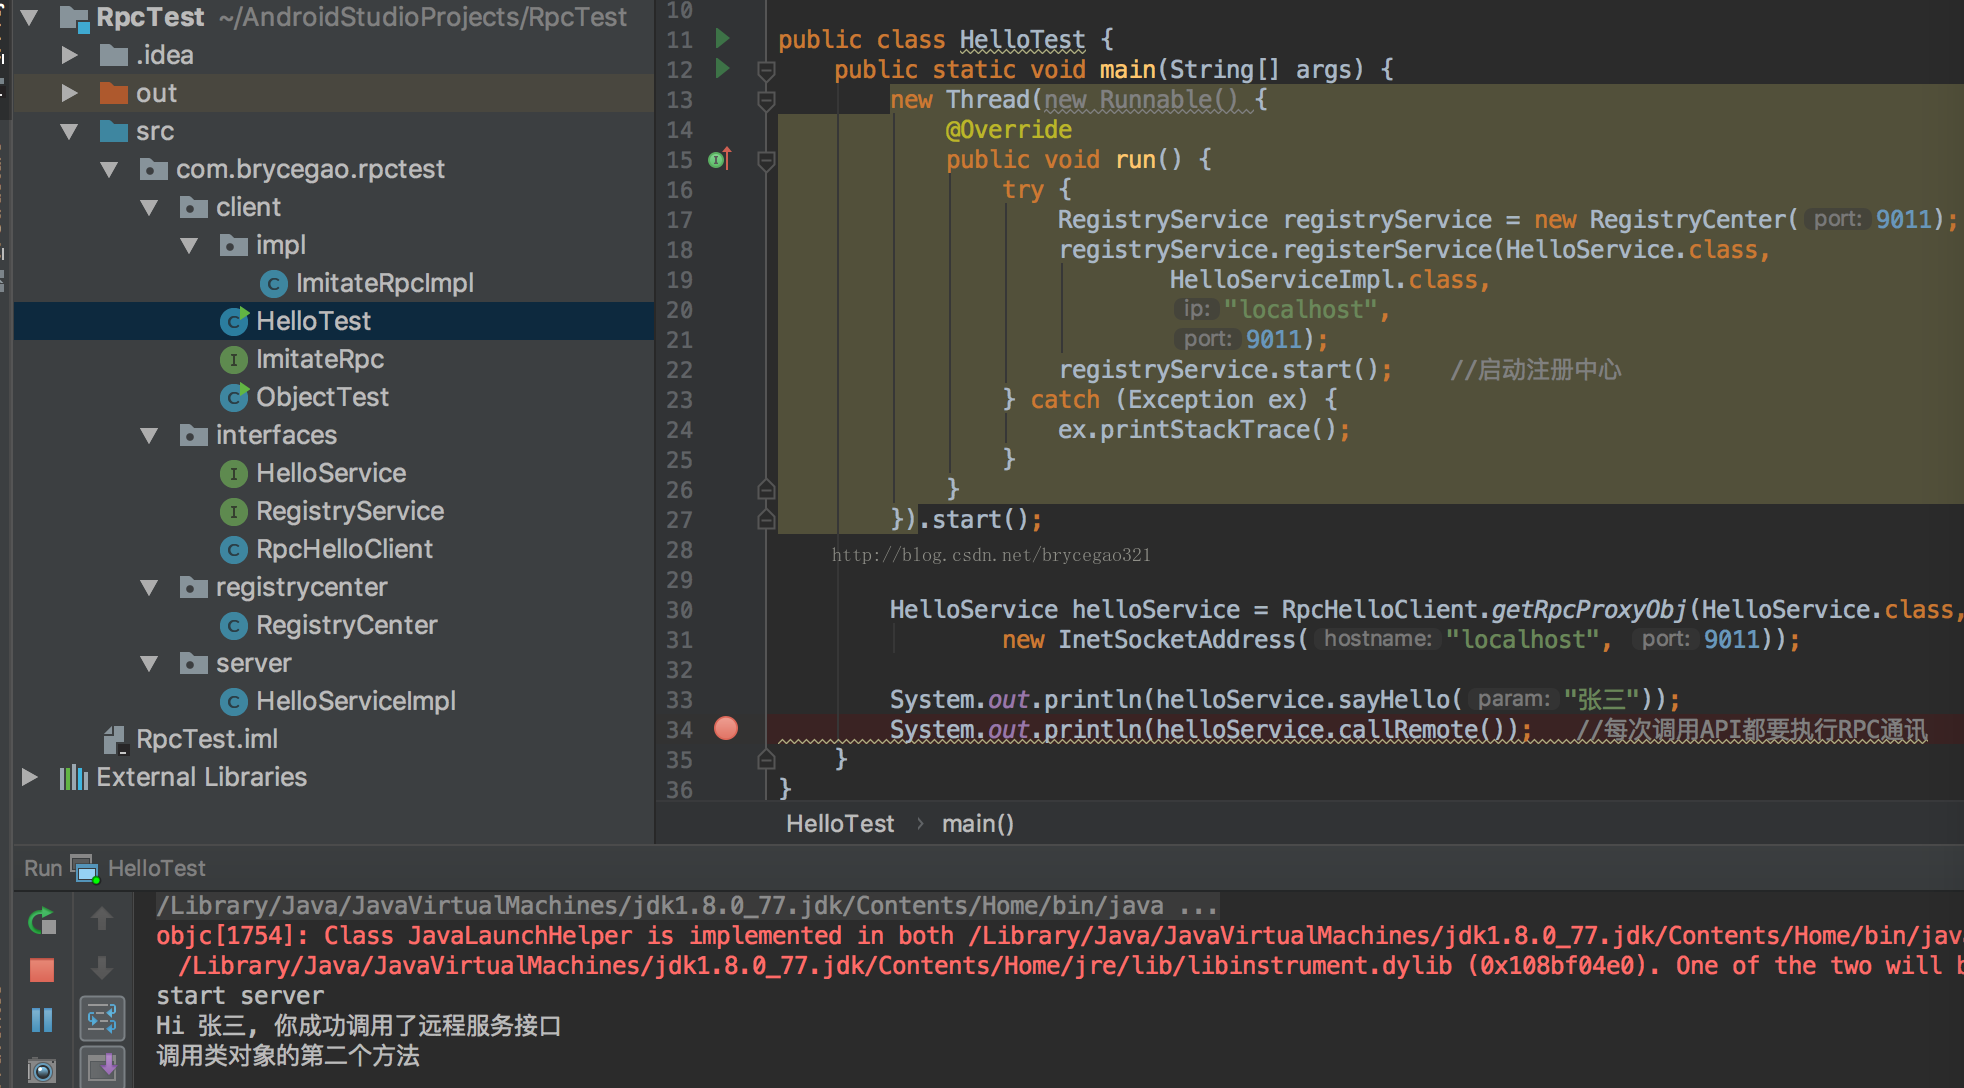Move up the stack trace with up arrow
This screenshot has width=1964, height=1088.
(102, 918)
